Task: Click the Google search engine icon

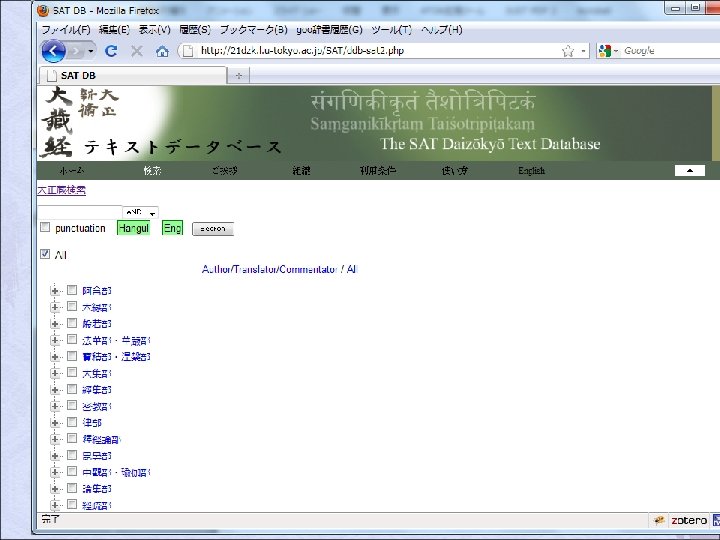Action: click(605, 51)
